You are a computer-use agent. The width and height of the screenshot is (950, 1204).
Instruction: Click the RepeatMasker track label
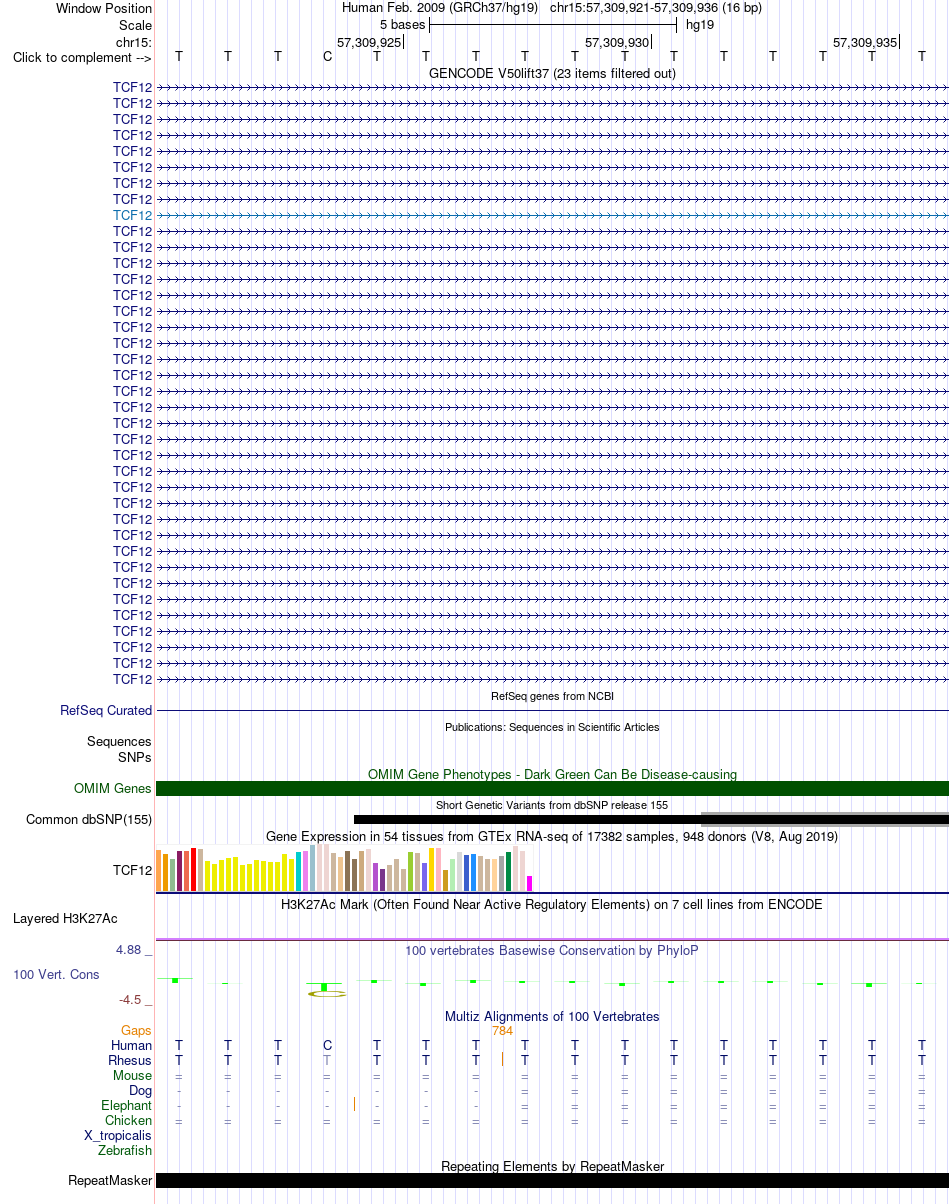(x=110, y=1181)
